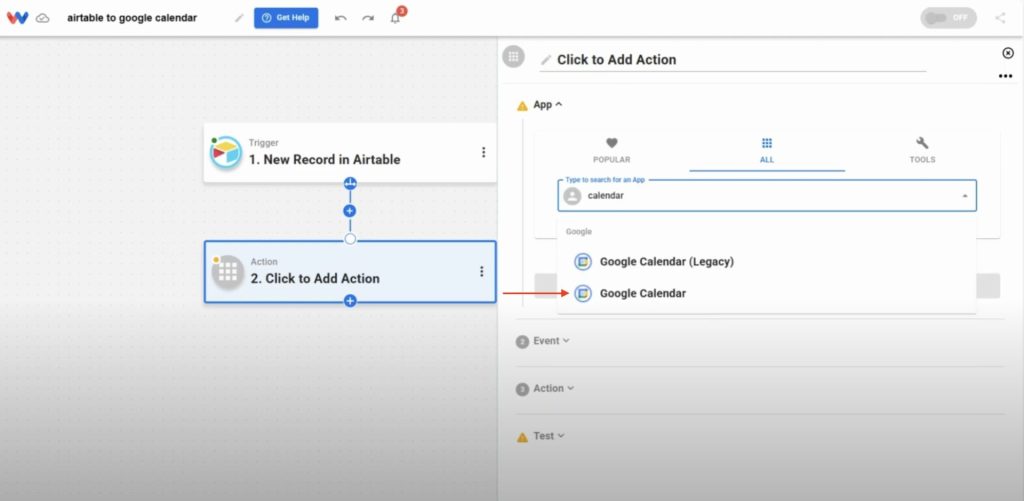Undo the last change
Image resolution: width=1024 pixels, height=501 pixels.
pyautogui.click(x=340, y=18)
